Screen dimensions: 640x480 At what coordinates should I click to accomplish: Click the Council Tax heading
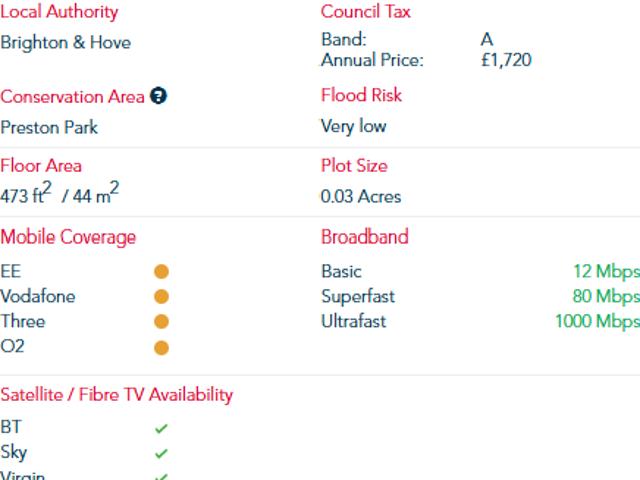pos(365,11)
